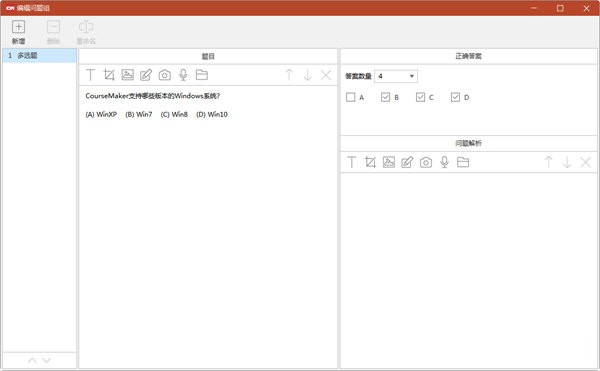The image size is (600, 371).
Task: Click the down arrow in analysis panel toolbar
Action: [x=567, y=162]
